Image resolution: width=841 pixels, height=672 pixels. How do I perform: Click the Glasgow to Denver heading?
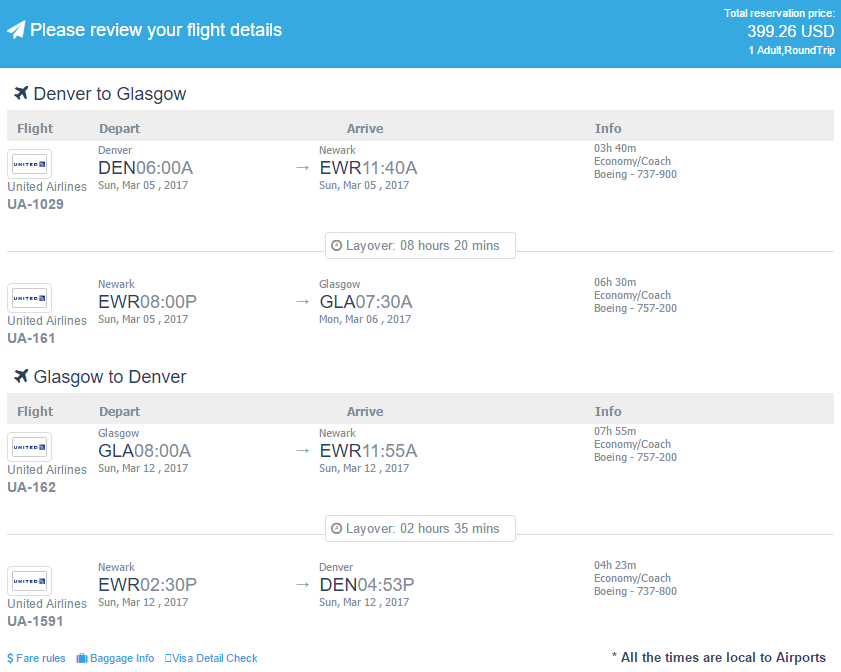[109, 377]
